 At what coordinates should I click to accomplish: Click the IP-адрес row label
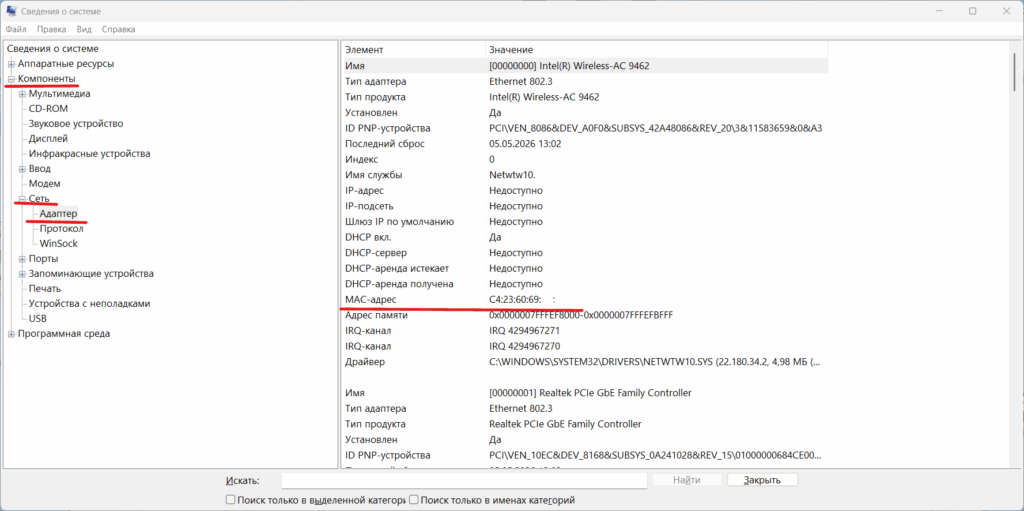point(364,191)
